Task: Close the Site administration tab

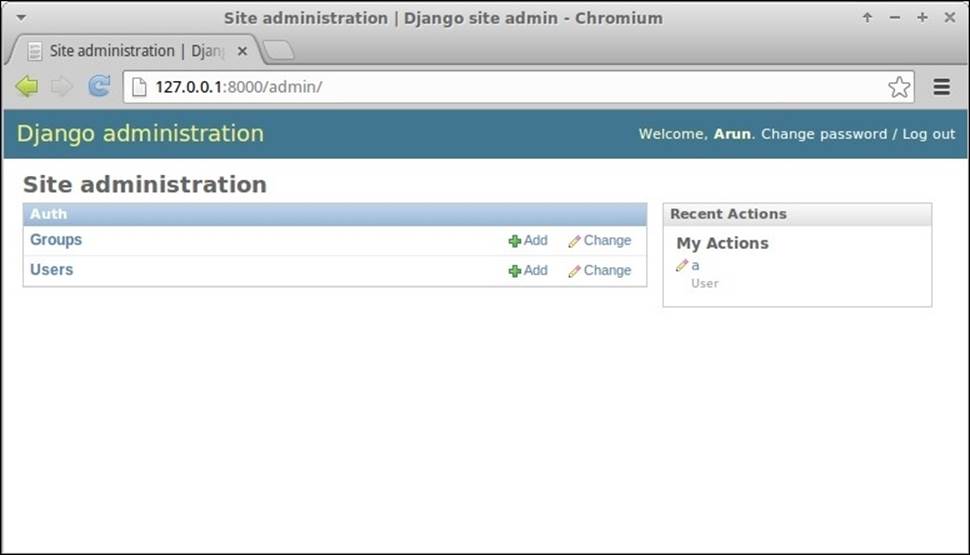Action: (242, 51)
